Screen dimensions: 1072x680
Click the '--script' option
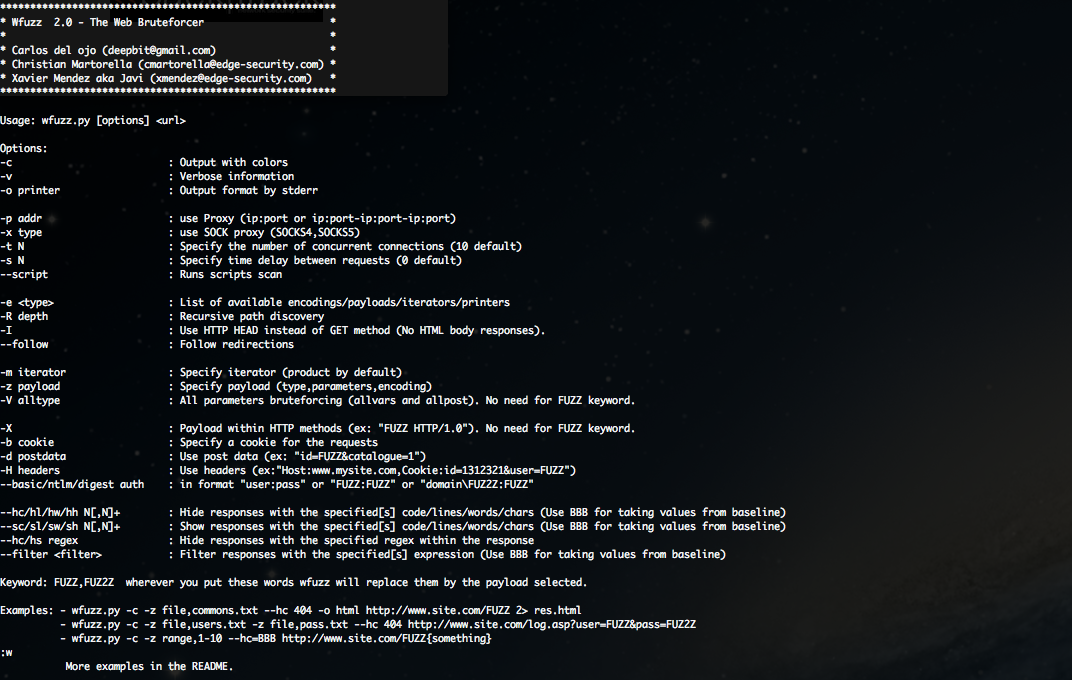coord(24,275)
